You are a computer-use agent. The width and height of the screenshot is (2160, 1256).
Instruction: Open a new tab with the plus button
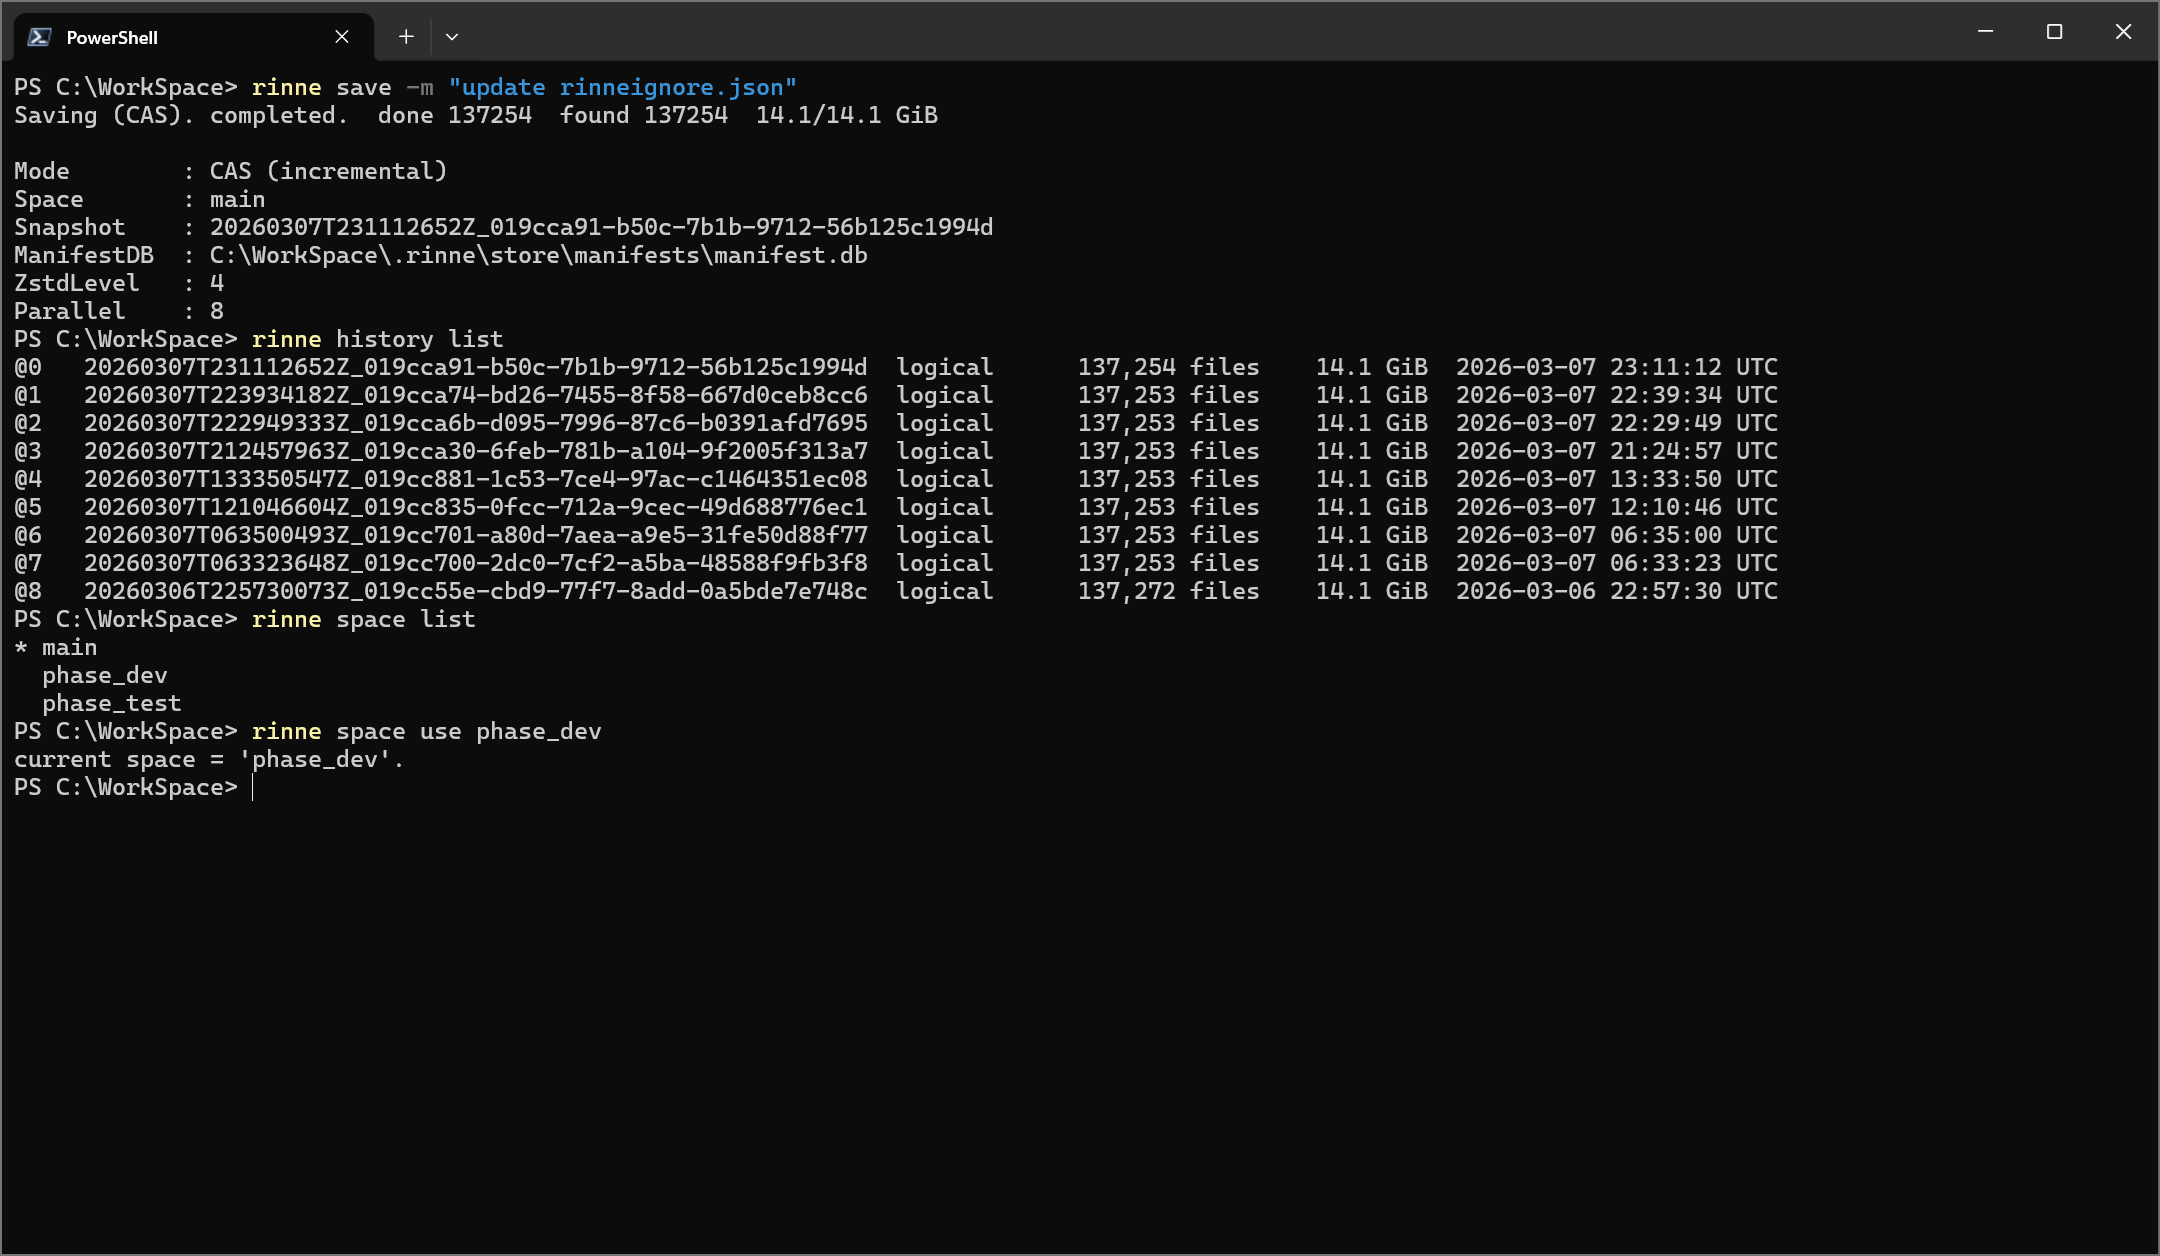[406, 36]
